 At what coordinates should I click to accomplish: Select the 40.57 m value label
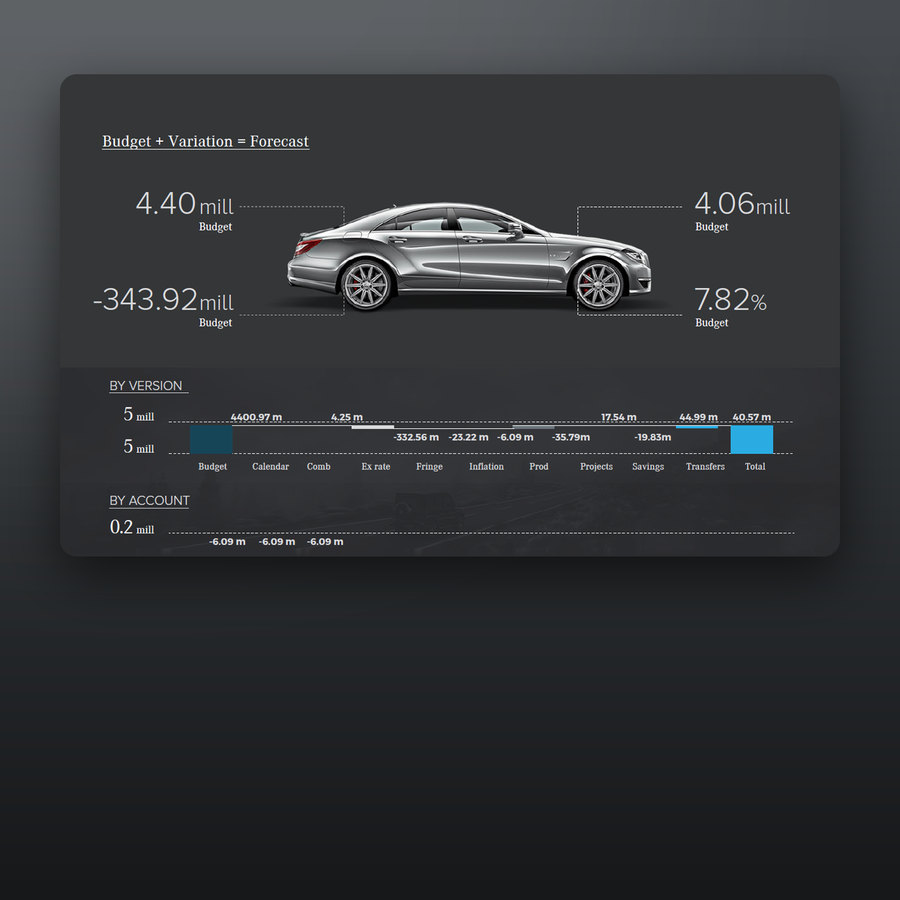(752, 417)
